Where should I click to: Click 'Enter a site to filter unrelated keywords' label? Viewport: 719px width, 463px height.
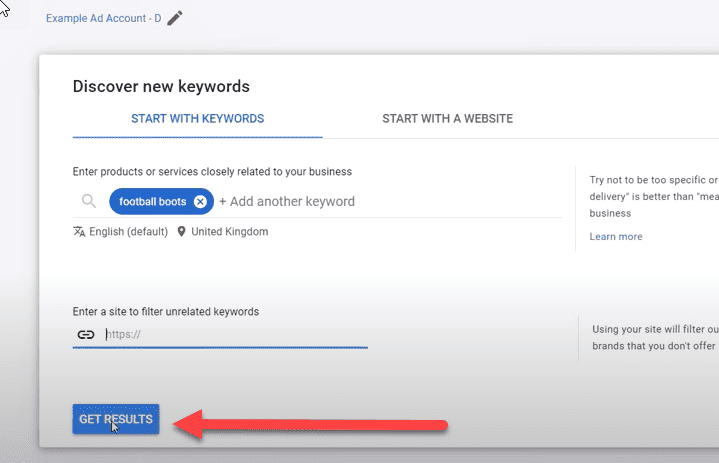click(x=166, y=312)
